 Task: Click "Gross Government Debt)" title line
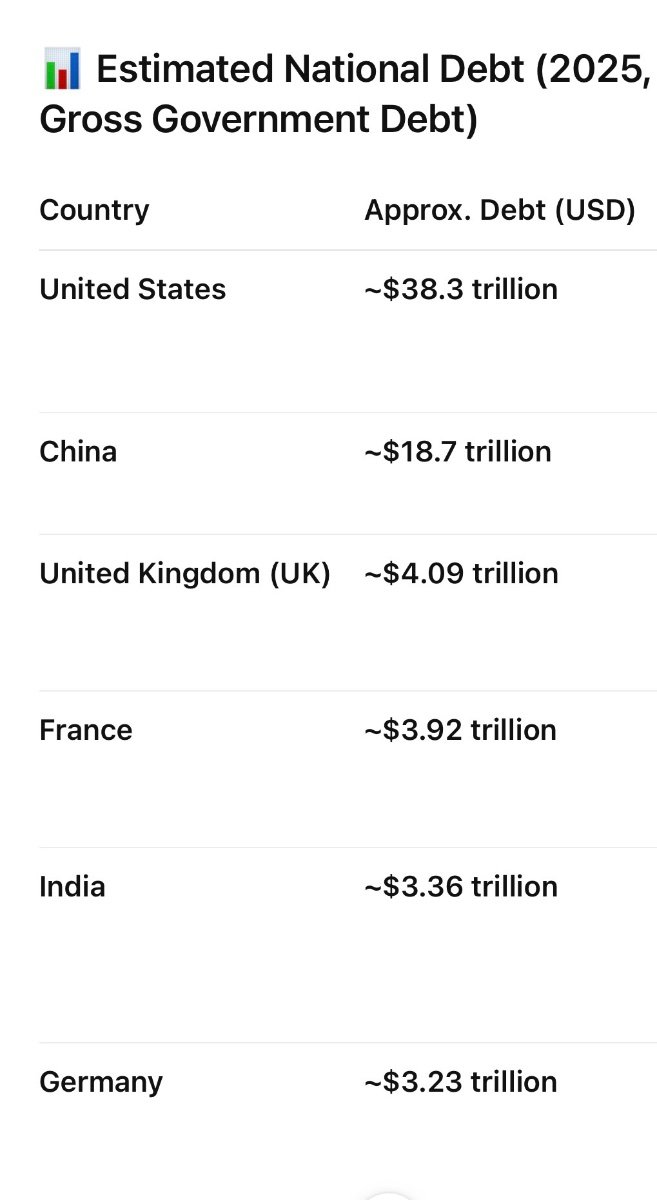click(258, 120)
